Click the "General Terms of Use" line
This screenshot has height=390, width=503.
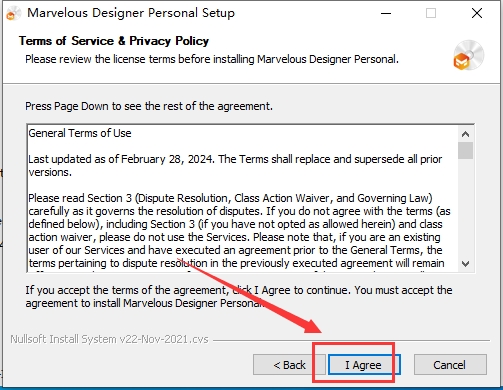click(80, 133)
